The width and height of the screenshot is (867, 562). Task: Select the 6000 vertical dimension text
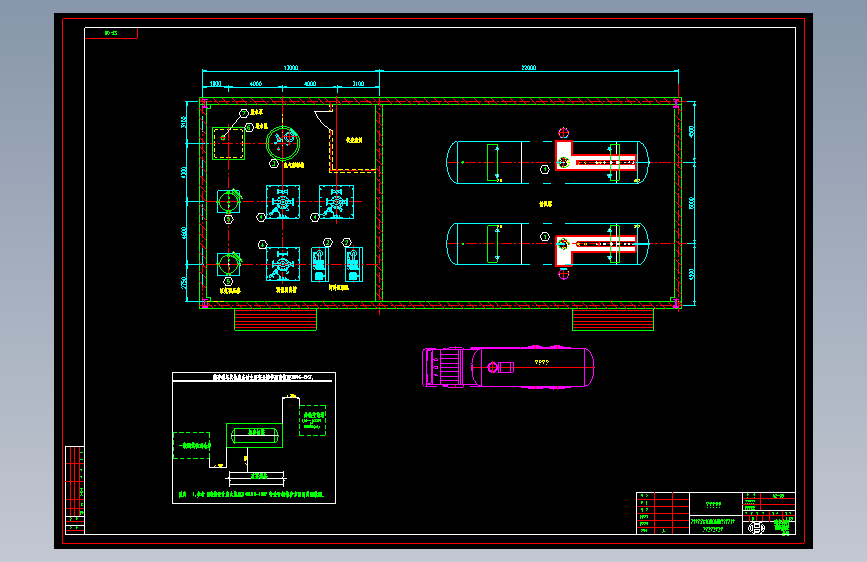tap(691, 203)
